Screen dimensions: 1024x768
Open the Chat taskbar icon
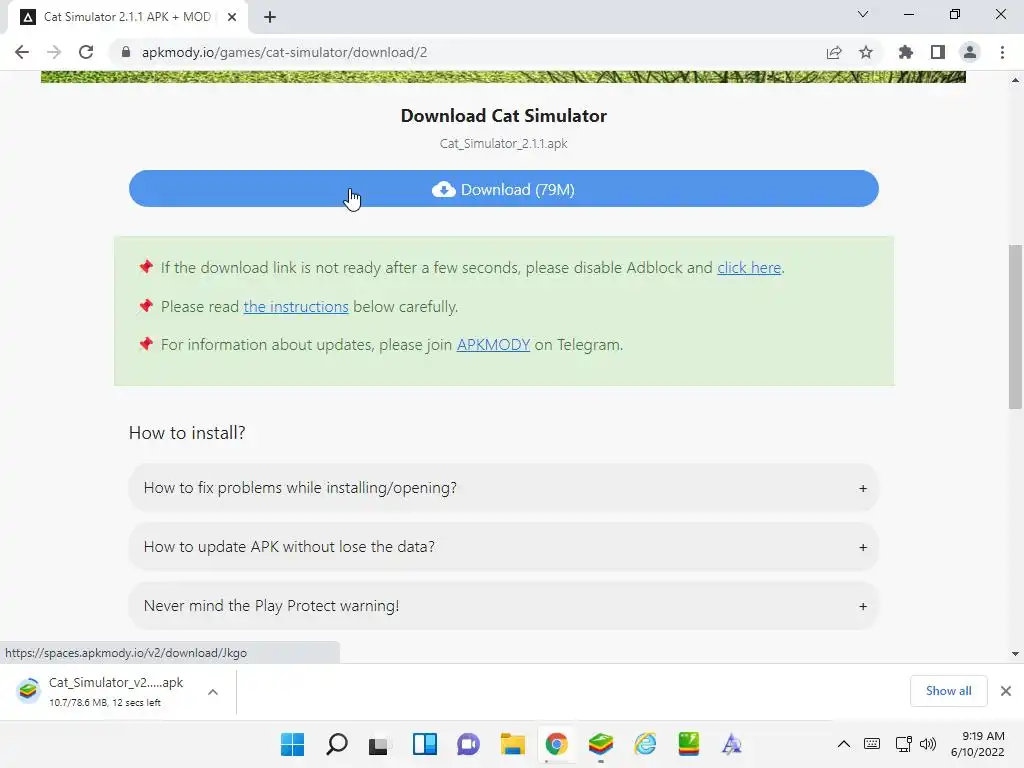click(468, 744)
